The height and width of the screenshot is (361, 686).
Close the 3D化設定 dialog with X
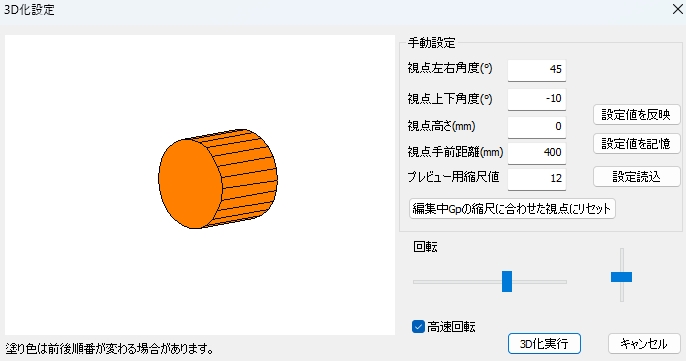(x=677, y=9)
